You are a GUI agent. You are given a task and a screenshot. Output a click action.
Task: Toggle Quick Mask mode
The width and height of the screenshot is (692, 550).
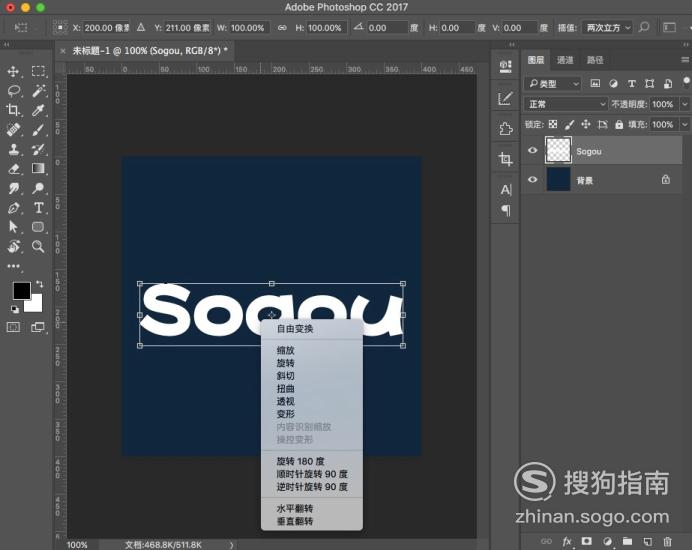(x=13, y=327)
